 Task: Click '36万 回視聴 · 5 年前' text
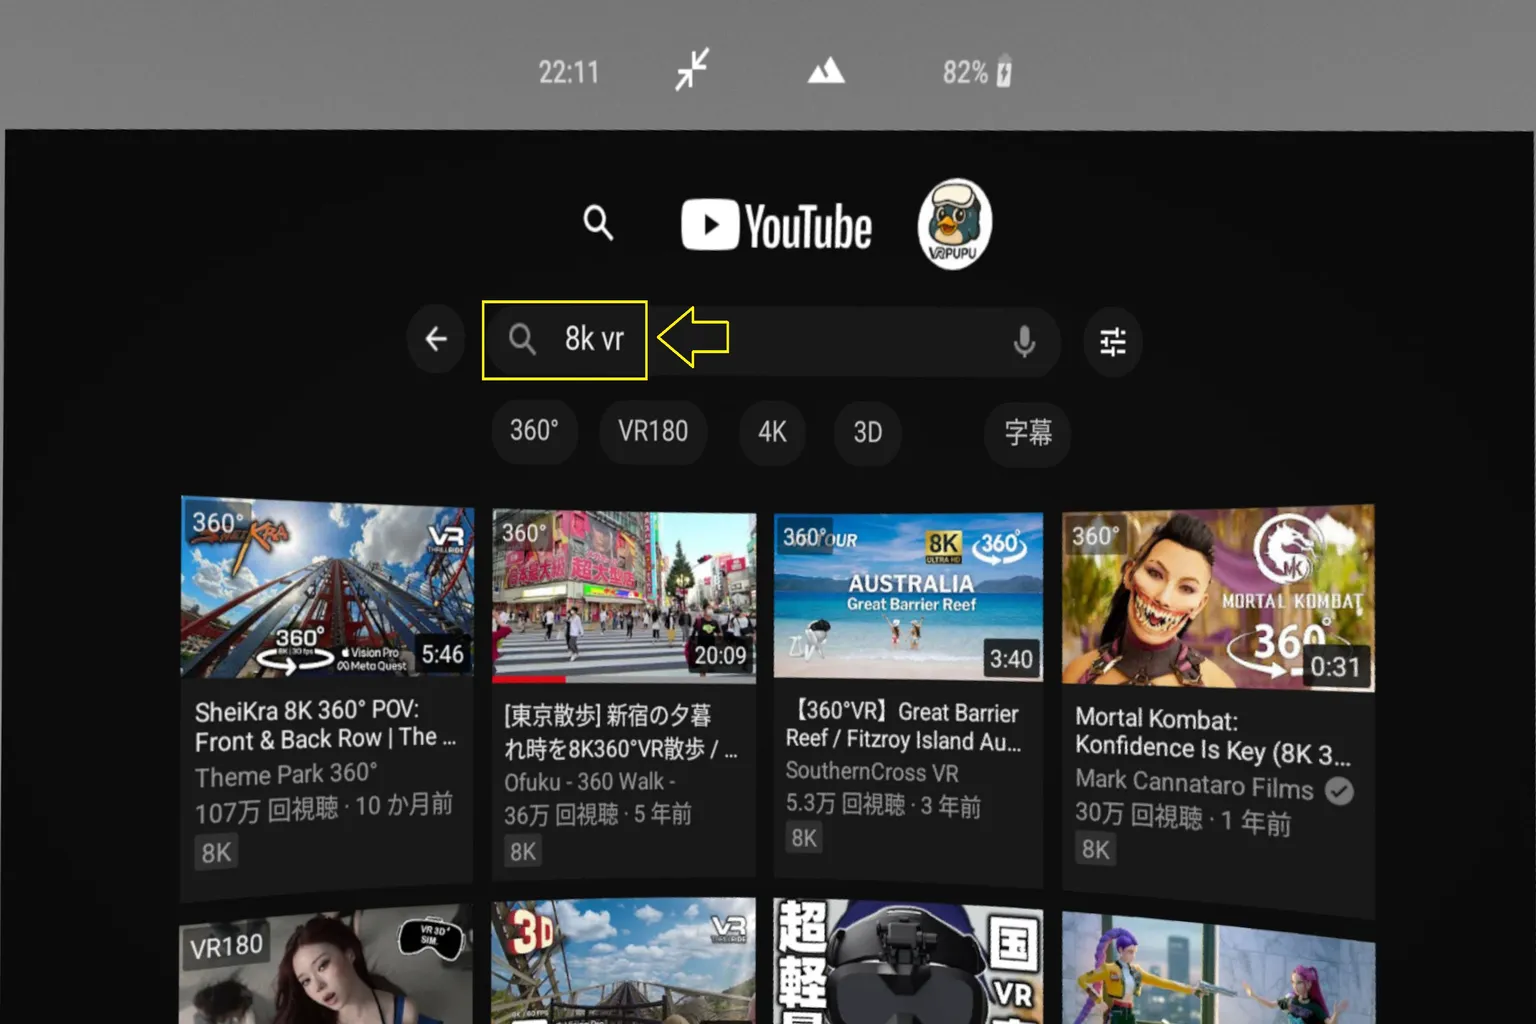point(597,814)
